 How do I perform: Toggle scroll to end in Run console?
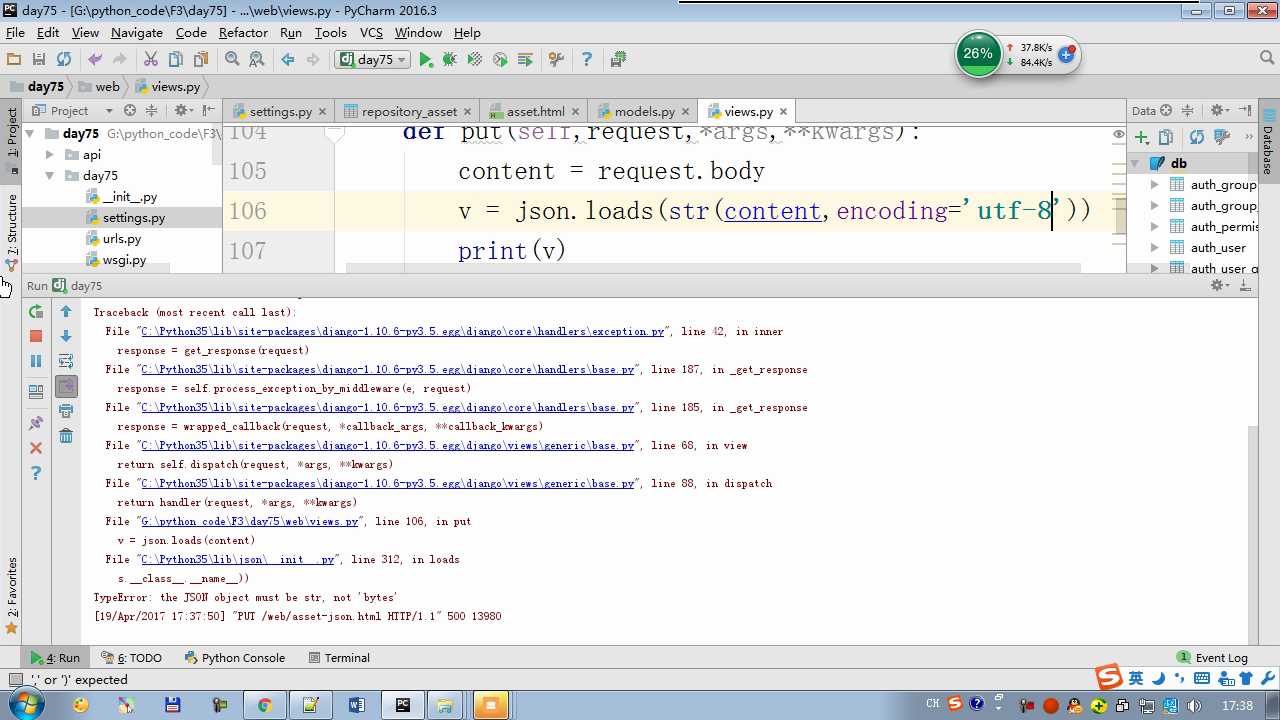click(66, 386)
